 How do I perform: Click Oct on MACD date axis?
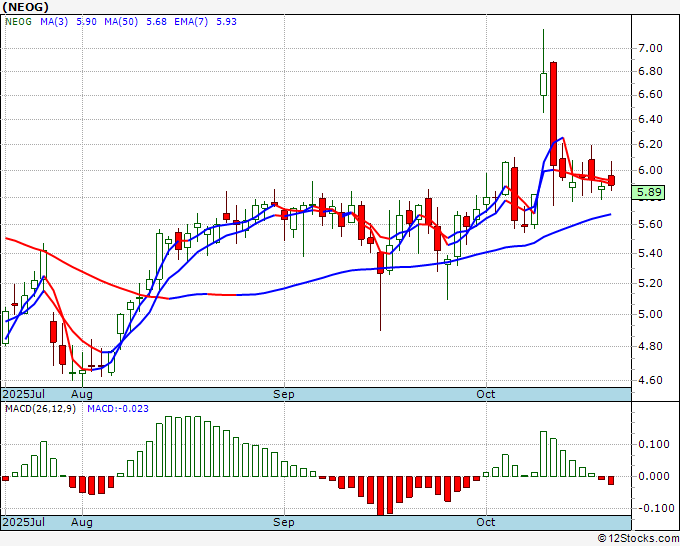(486, 522)
